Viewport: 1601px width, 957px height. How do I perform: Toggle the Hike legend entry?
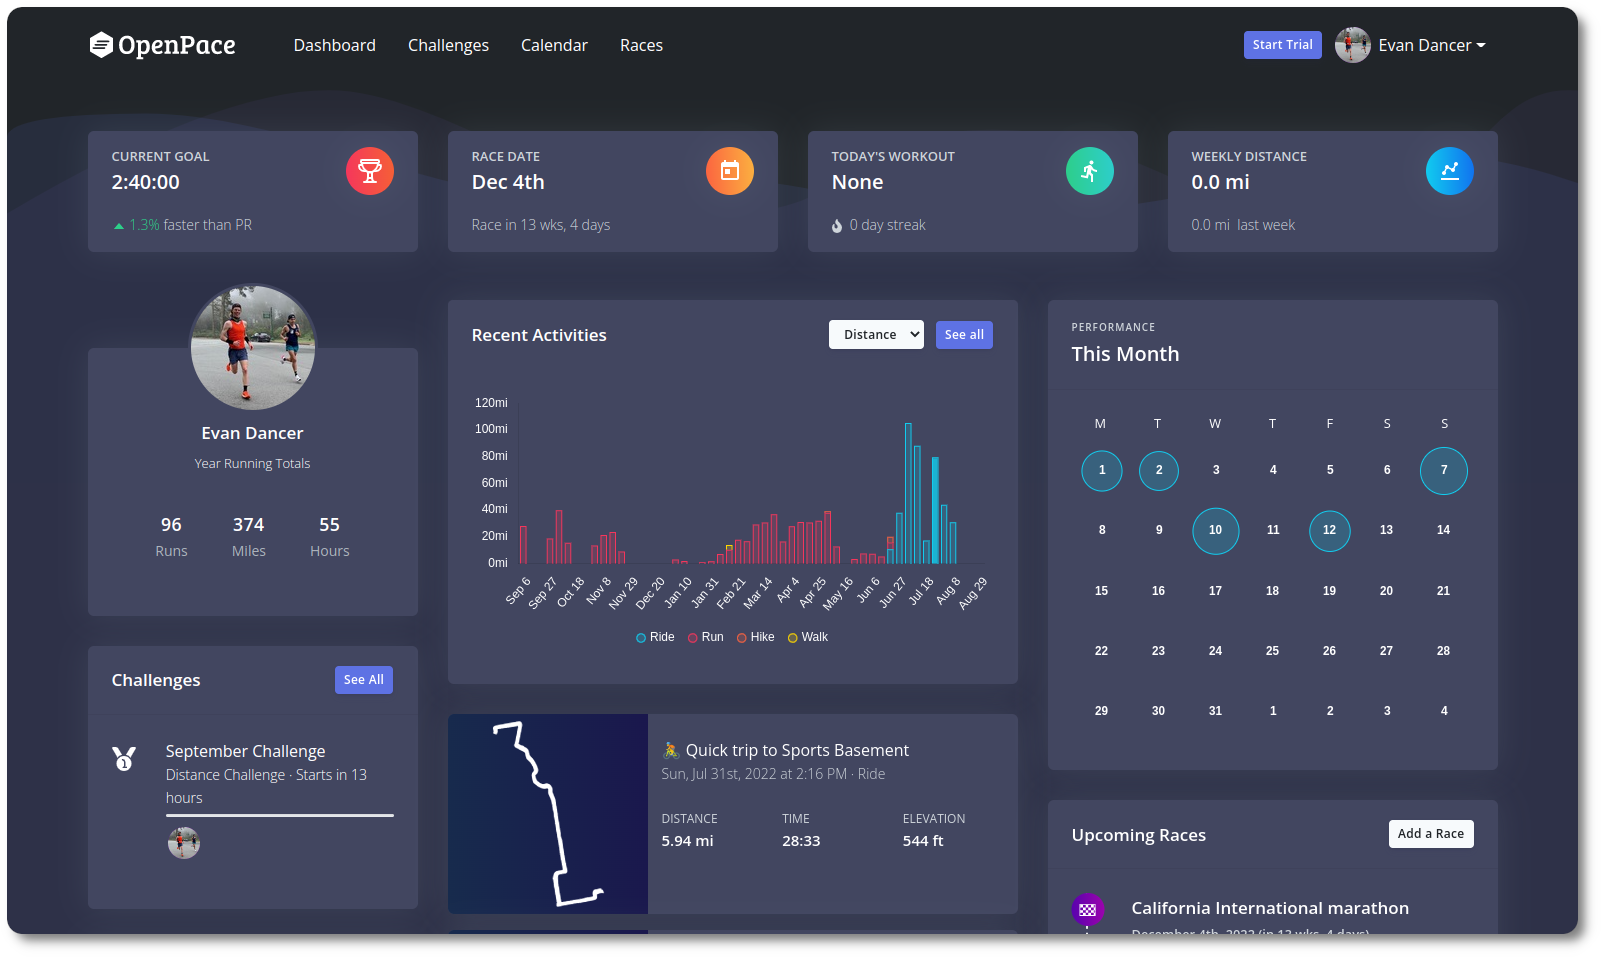point(756,637)
